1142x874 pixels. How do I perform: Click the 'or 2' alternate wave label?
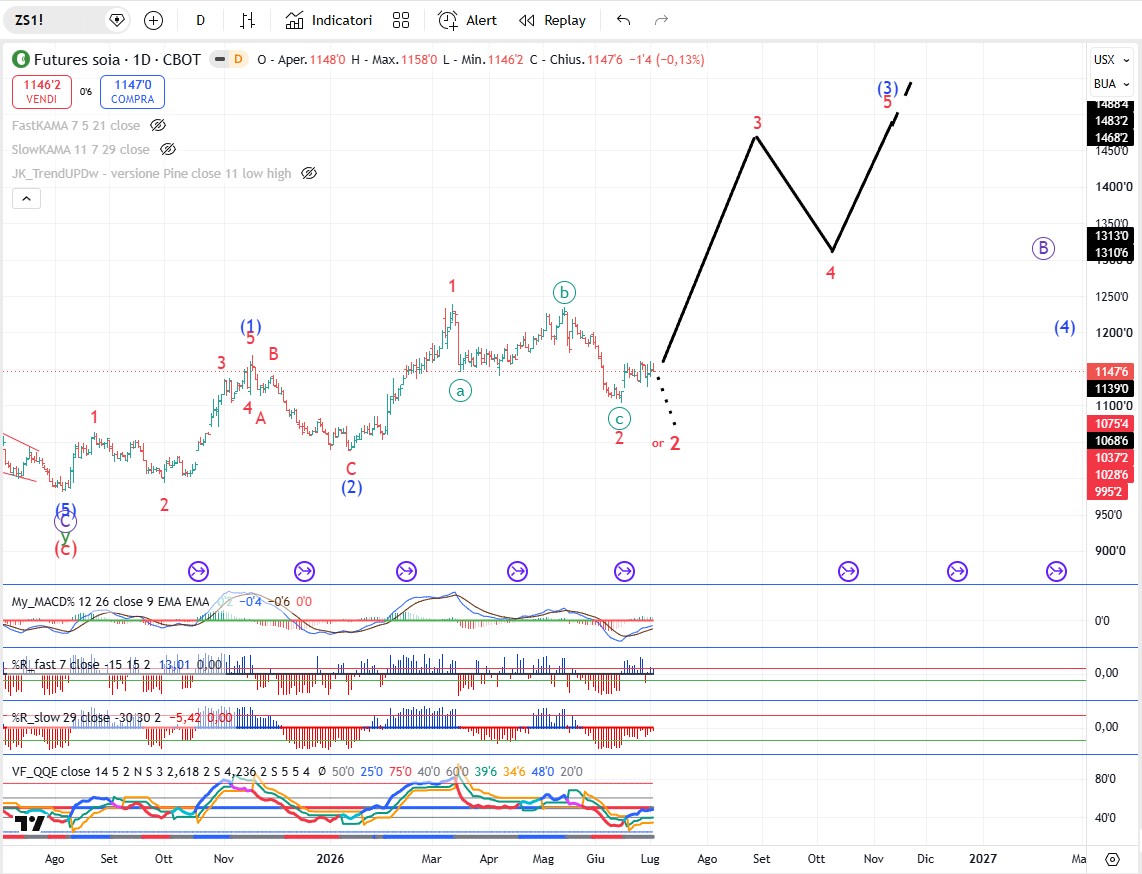pos(666,443)
